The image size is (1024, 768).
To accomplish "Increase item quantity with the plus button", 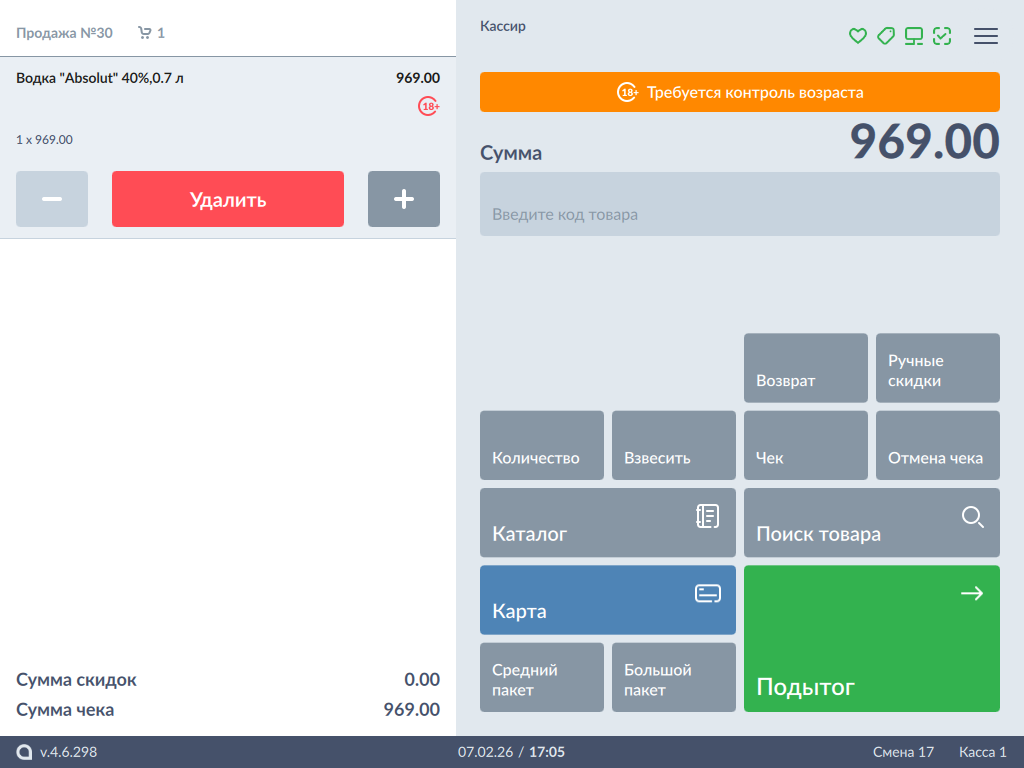I will pos(404,199).
